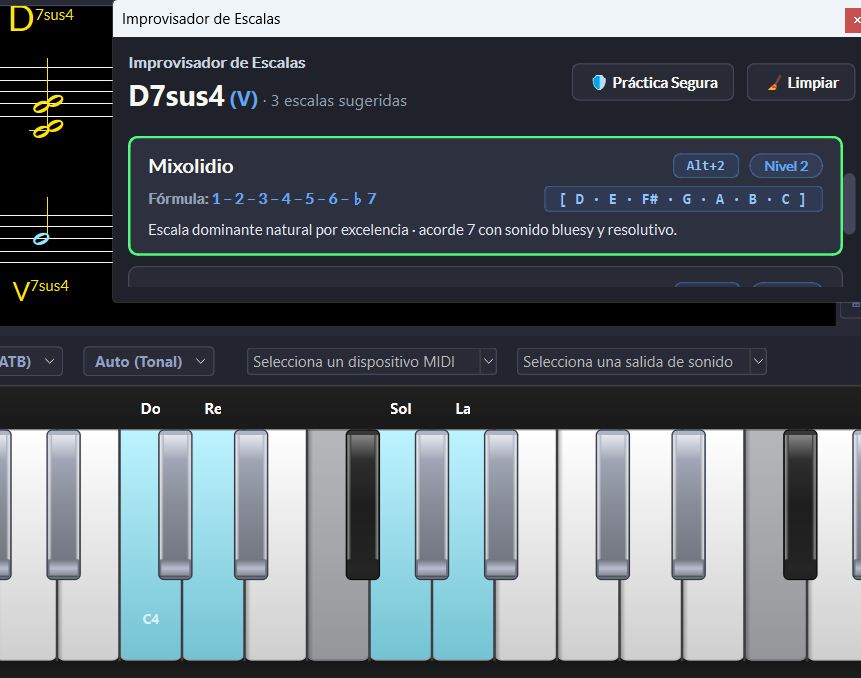Viewport: 861px width, 678px height.
Task: Play the black key between Sol and La
Action: click(432, 504)
